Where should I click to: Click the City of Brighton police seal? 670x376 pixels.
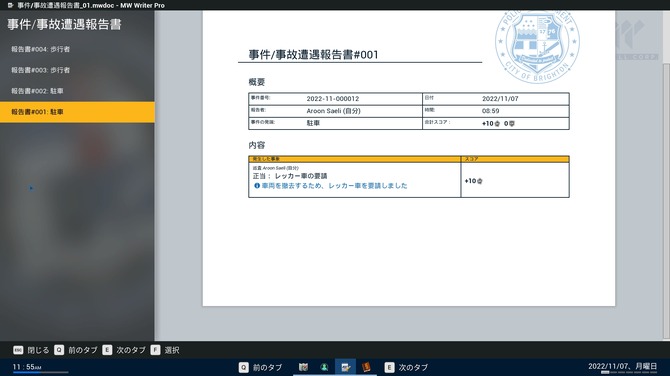click(537, 46)
